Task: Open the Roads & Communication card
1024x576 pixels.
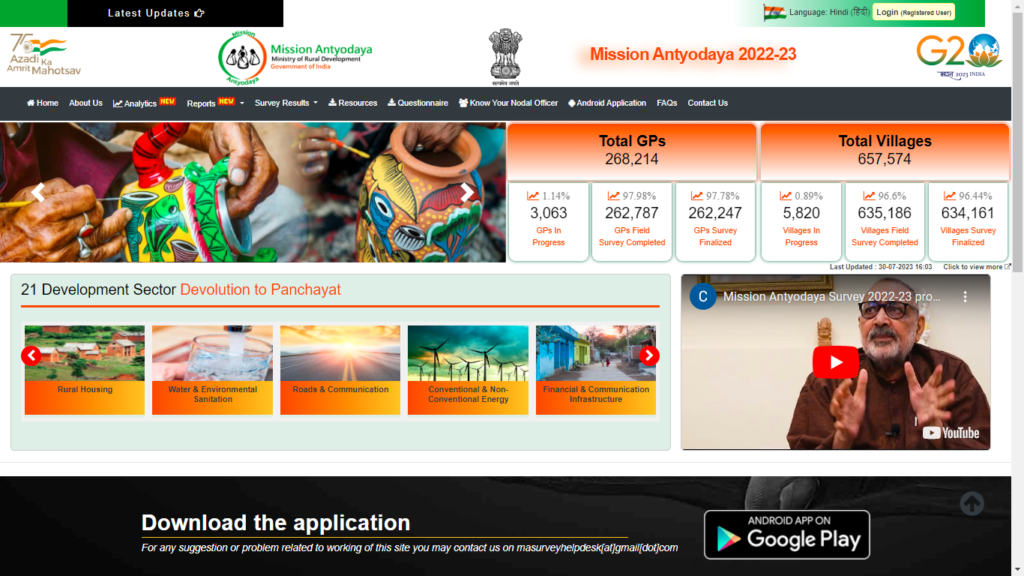Action: point(340,370)
